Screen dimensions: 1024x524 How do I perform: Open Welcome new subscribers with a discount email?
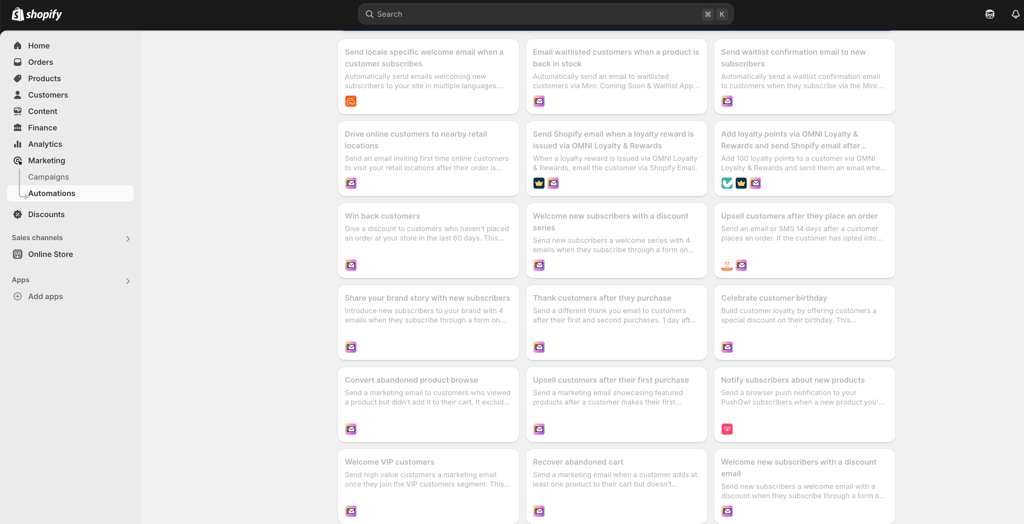coord(805,486)
